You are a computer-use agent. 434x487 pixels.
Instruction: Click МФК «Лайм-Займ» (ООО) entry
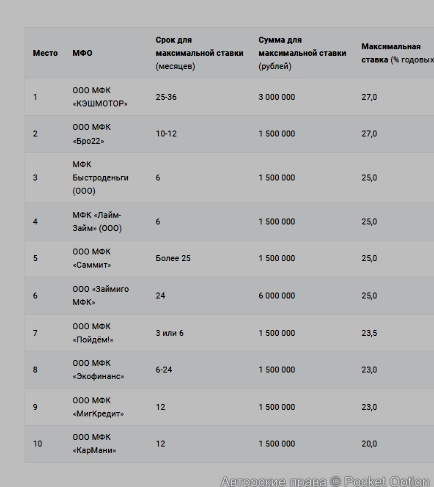click(x=97, y=222)
